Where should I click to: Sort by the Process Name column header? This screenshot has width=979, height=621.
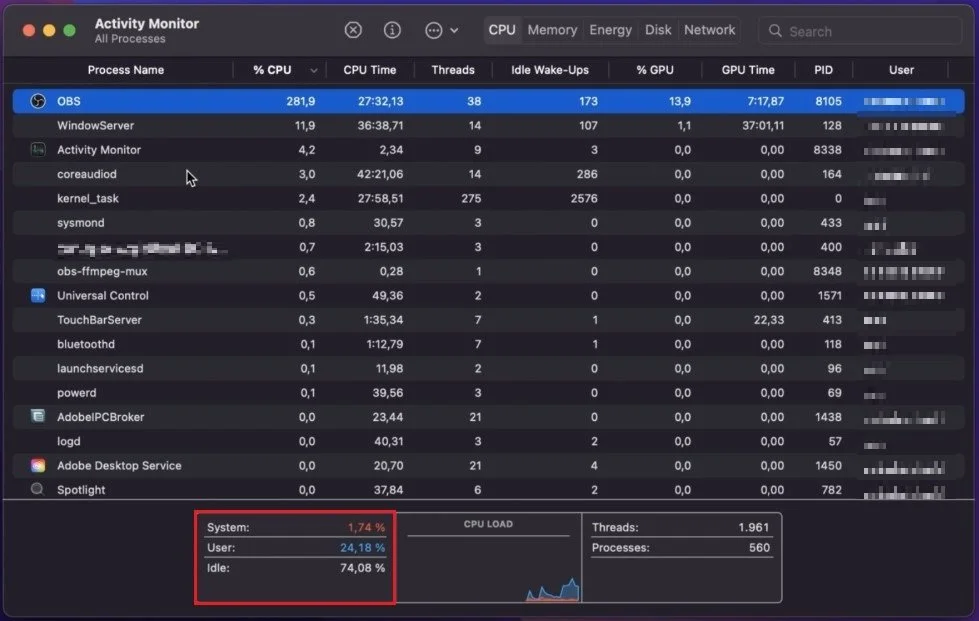(125, 70)
